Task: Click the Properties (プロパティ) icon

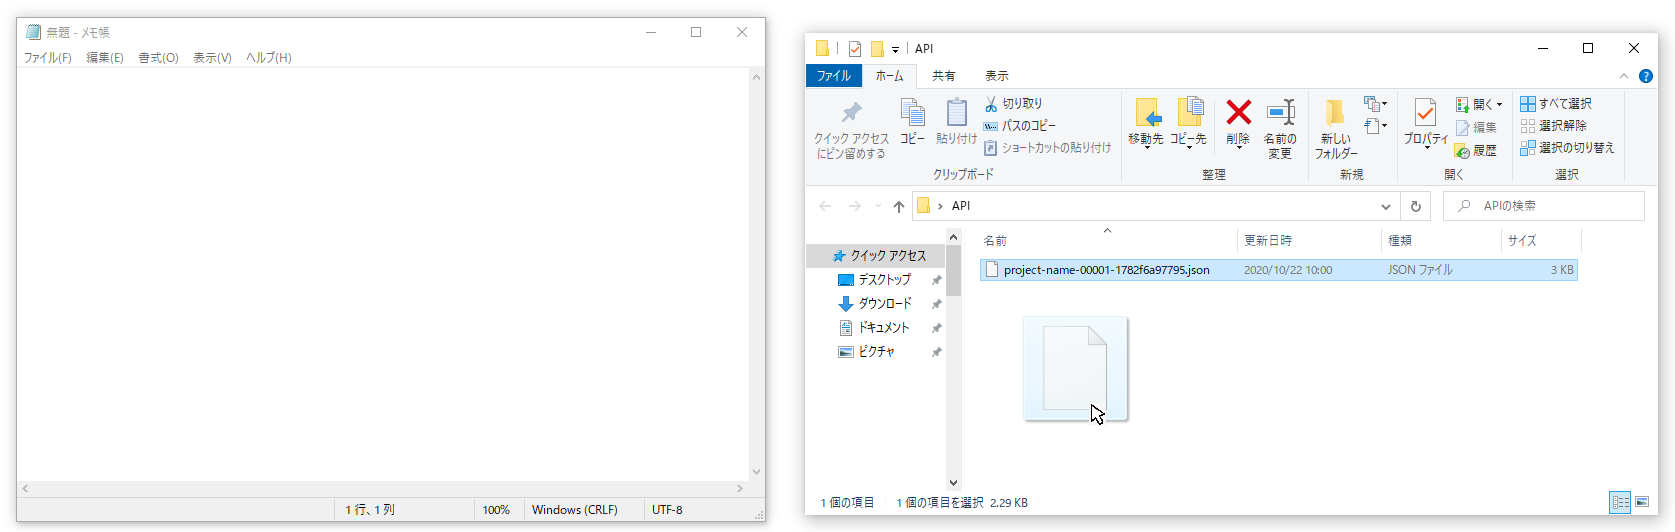Action: click(x=1425, y=113)
